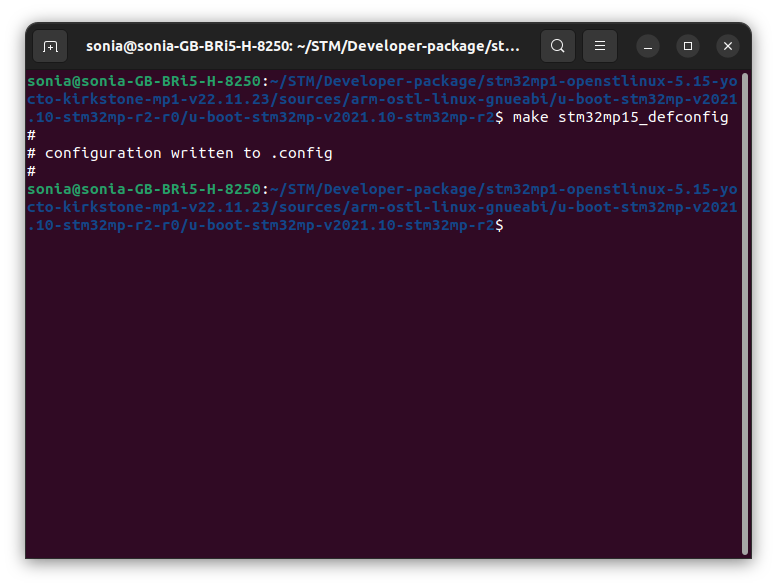Open a new terminal tab
Viewport: 777px width, 587px height.
click(50, 46)
